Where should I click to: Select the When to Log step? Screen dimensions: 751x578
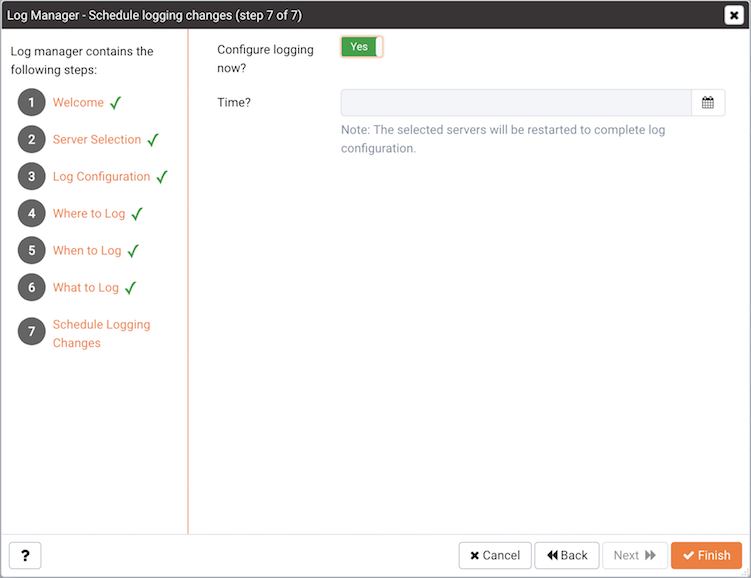87,250
